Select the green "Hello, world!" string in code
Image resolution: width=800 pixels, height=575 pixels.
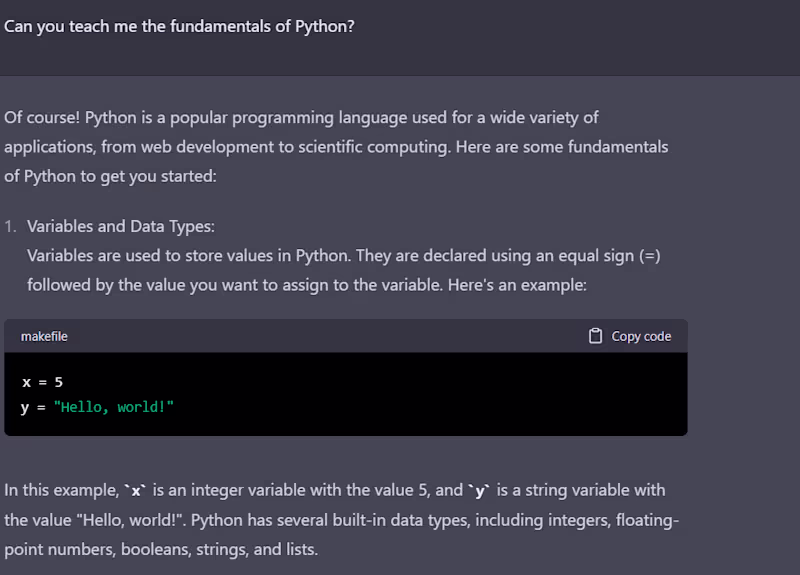point(113,407)
